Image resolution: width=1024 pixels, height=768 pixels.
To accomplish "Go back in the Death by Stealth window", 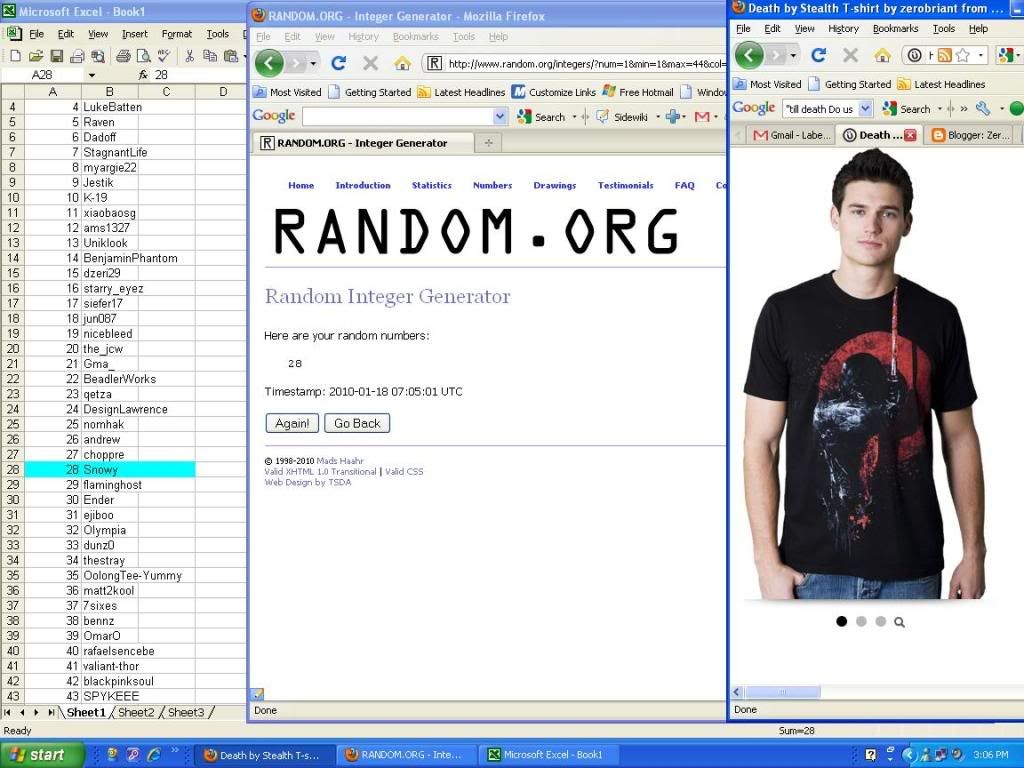I will coord(749,55).
